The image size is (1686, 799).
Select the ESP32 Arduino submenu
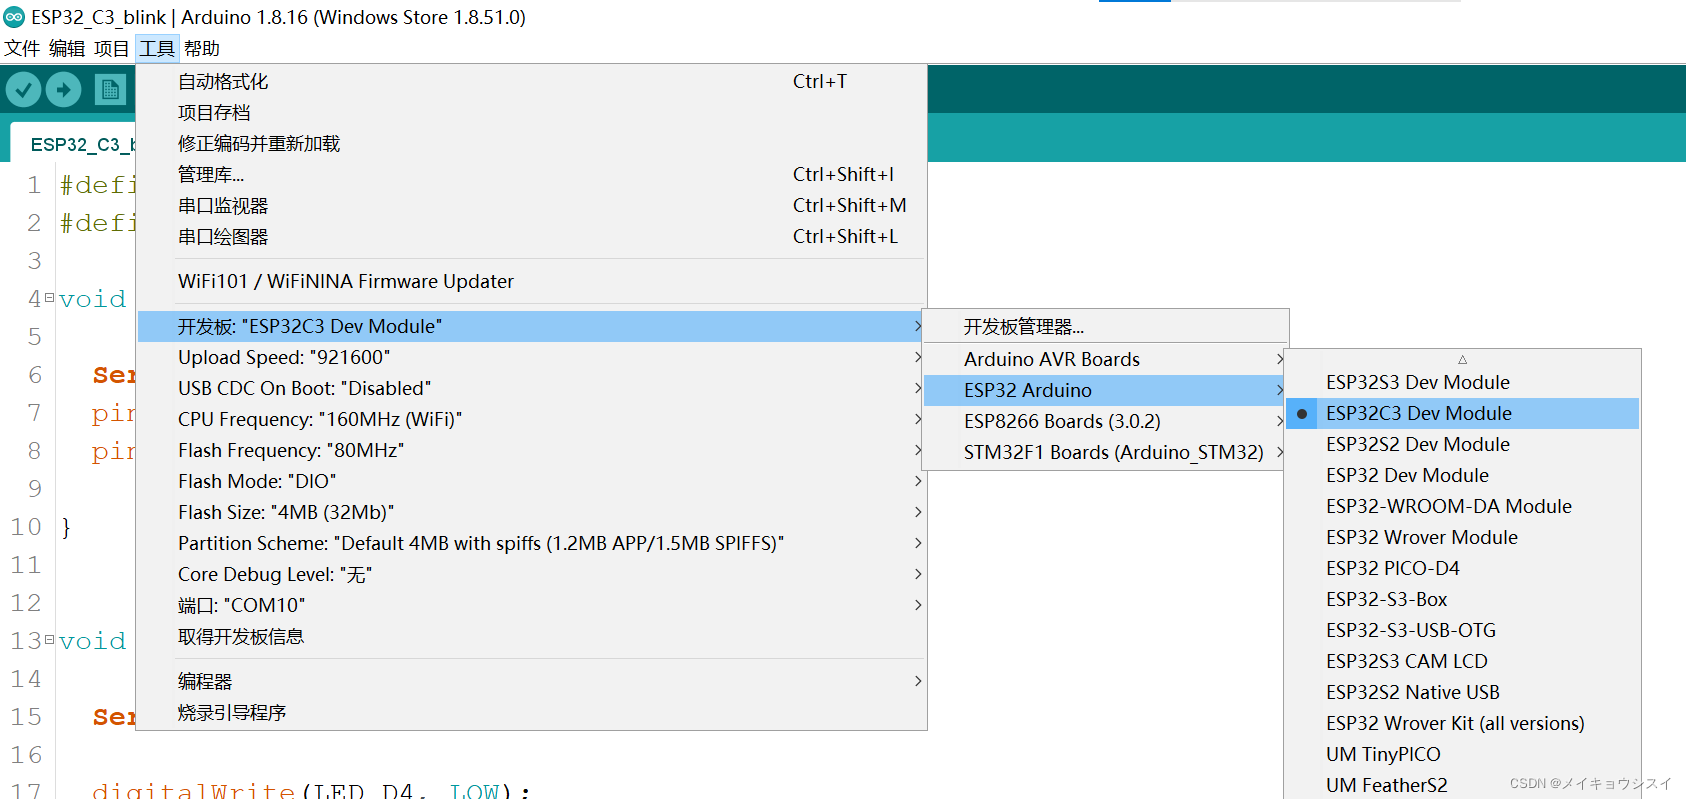[x=1105, y=390]
